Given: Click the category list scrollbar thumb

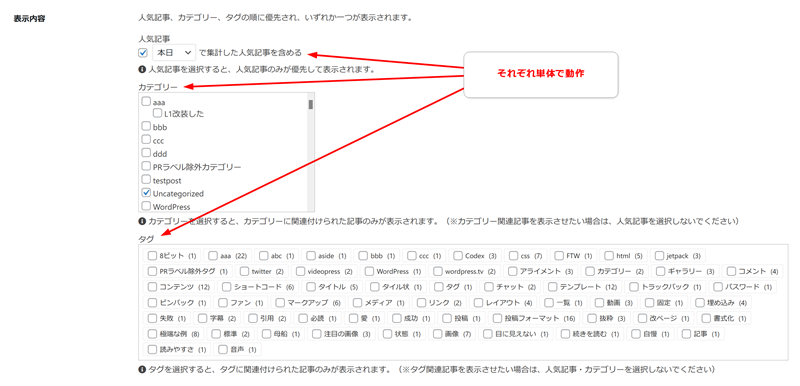Looking at the screenshot, I should [x=311, y=105].
